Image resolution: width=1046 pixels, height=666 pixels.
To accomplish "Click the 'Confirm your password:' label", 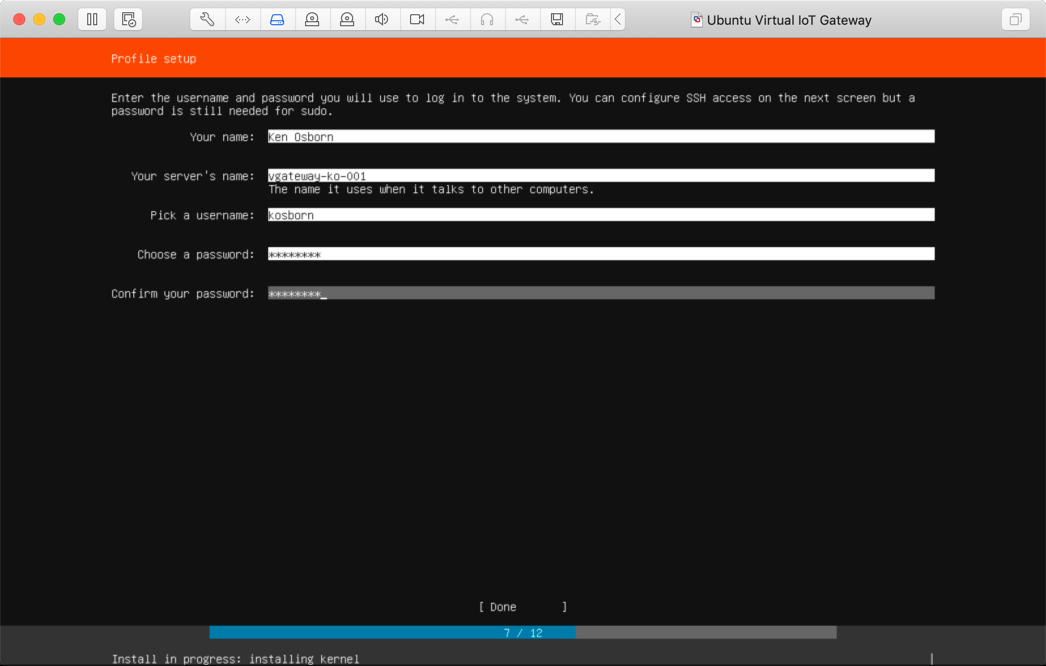I will click(183, 294).
